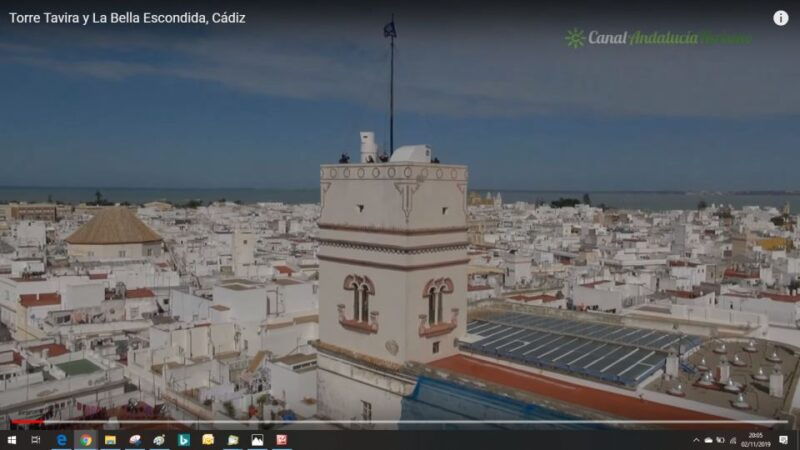Open the Action Center notifications

tap(784, 440)
